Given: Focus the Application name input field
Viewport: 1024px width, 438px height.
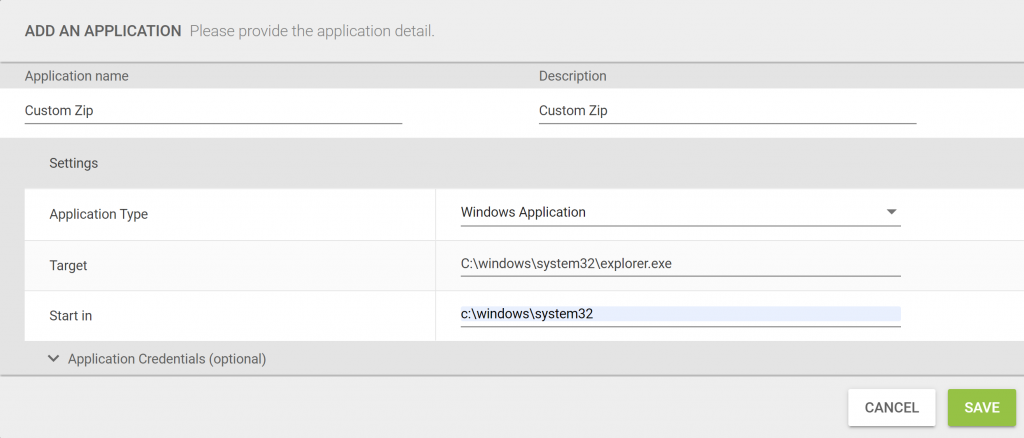Looking at the screenshot, I should (213, 110).
